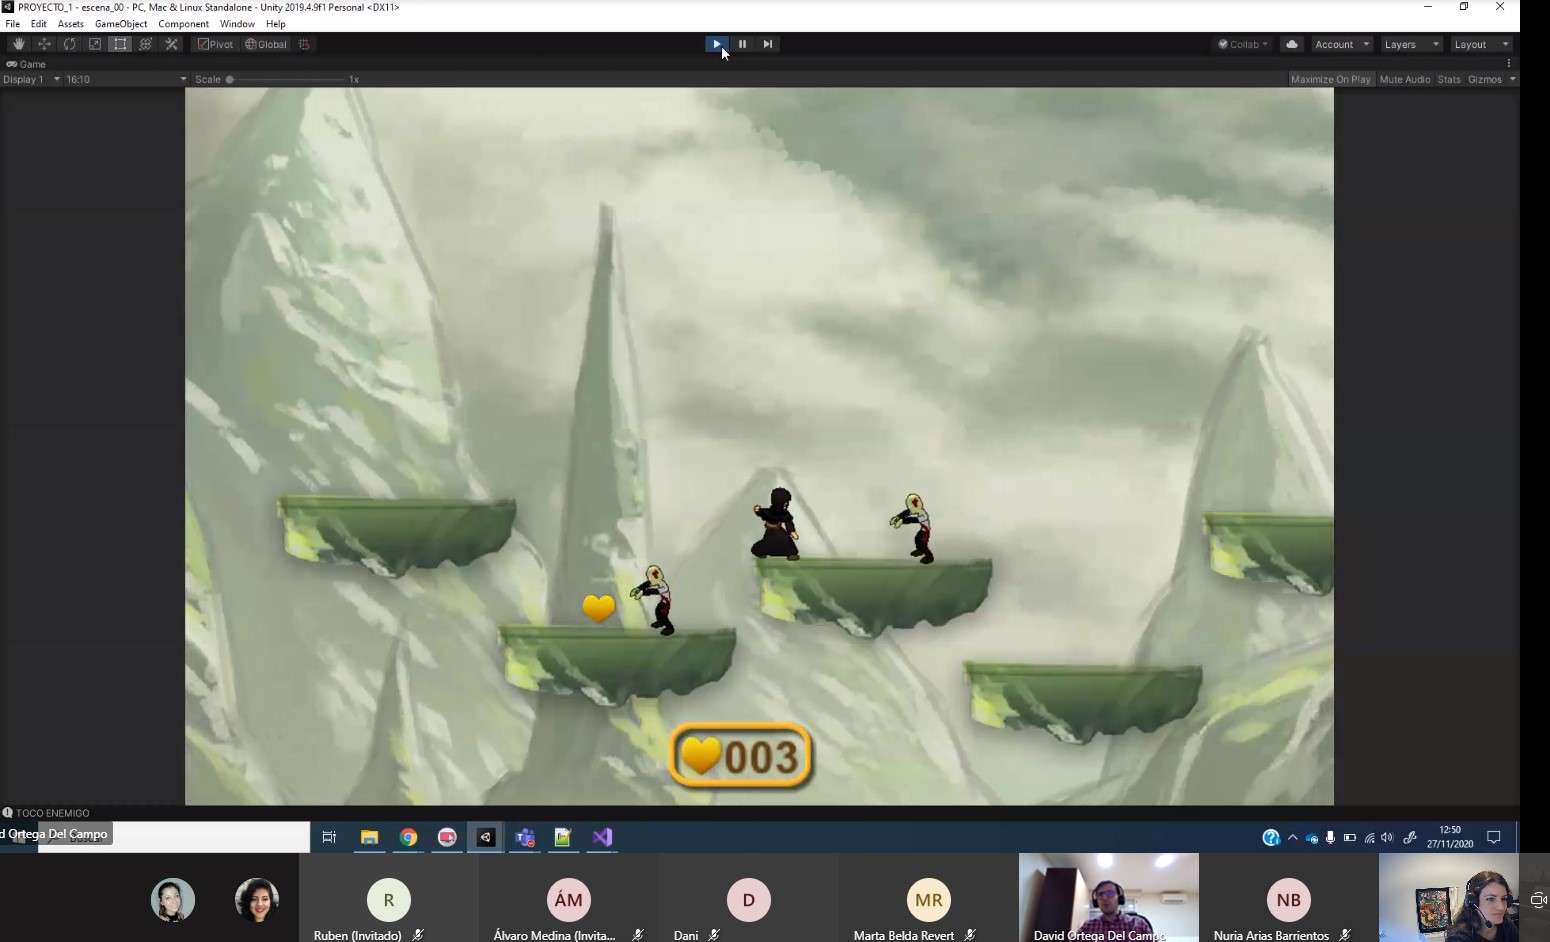Viewport: 1550px width, 942px height.
Task: Switch to Unity from the taskbar
Action: pyautogui.click(x=486, y=837)
